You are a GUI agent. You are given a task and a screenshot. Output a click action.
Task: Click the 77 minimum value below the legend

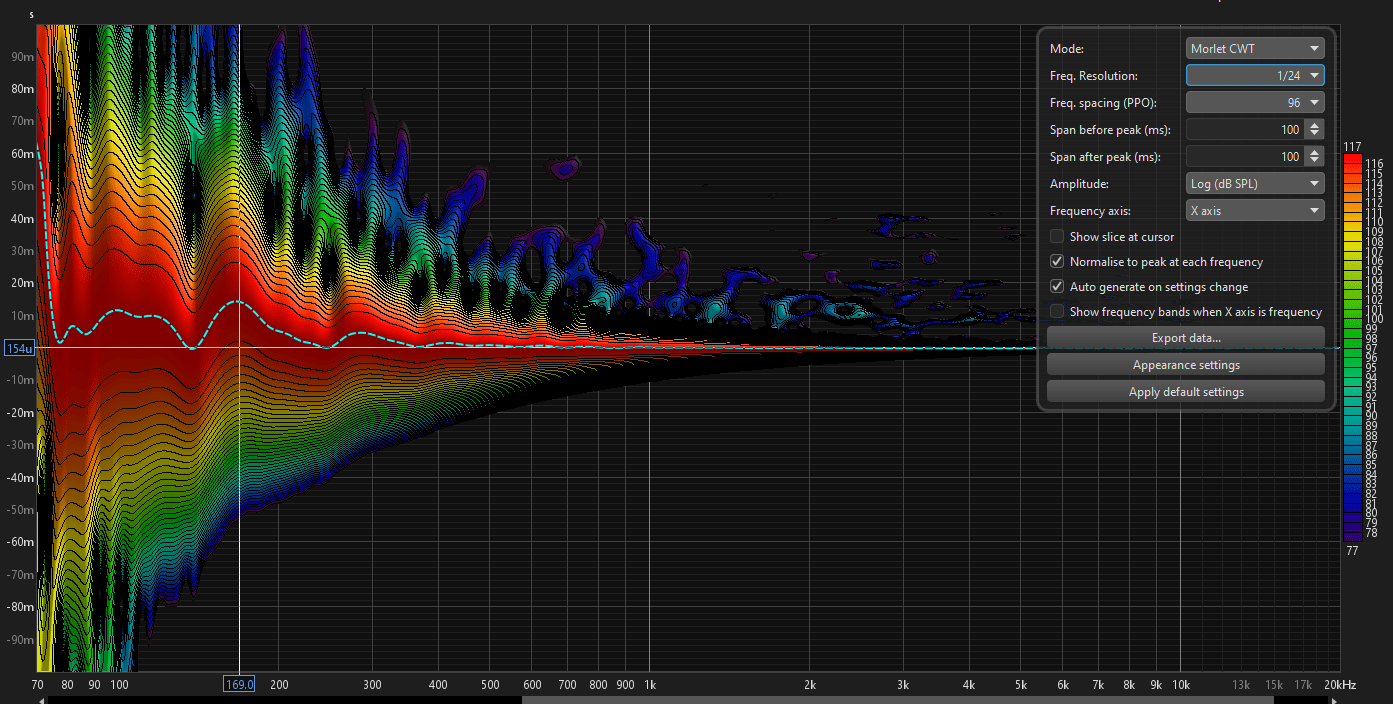click(1352, 550)
